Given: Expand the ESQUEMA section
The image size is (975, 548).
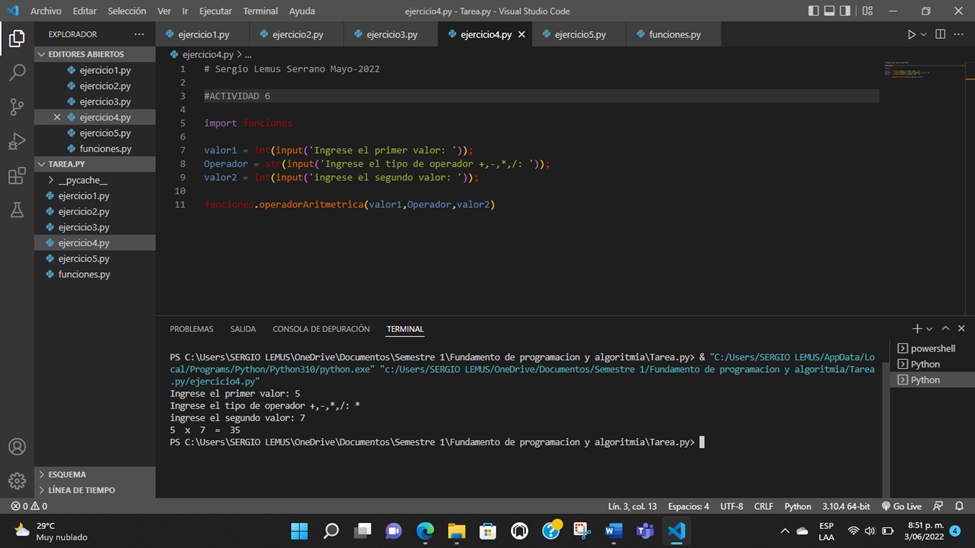Looking at the screenshot, I should pos(95,474).
